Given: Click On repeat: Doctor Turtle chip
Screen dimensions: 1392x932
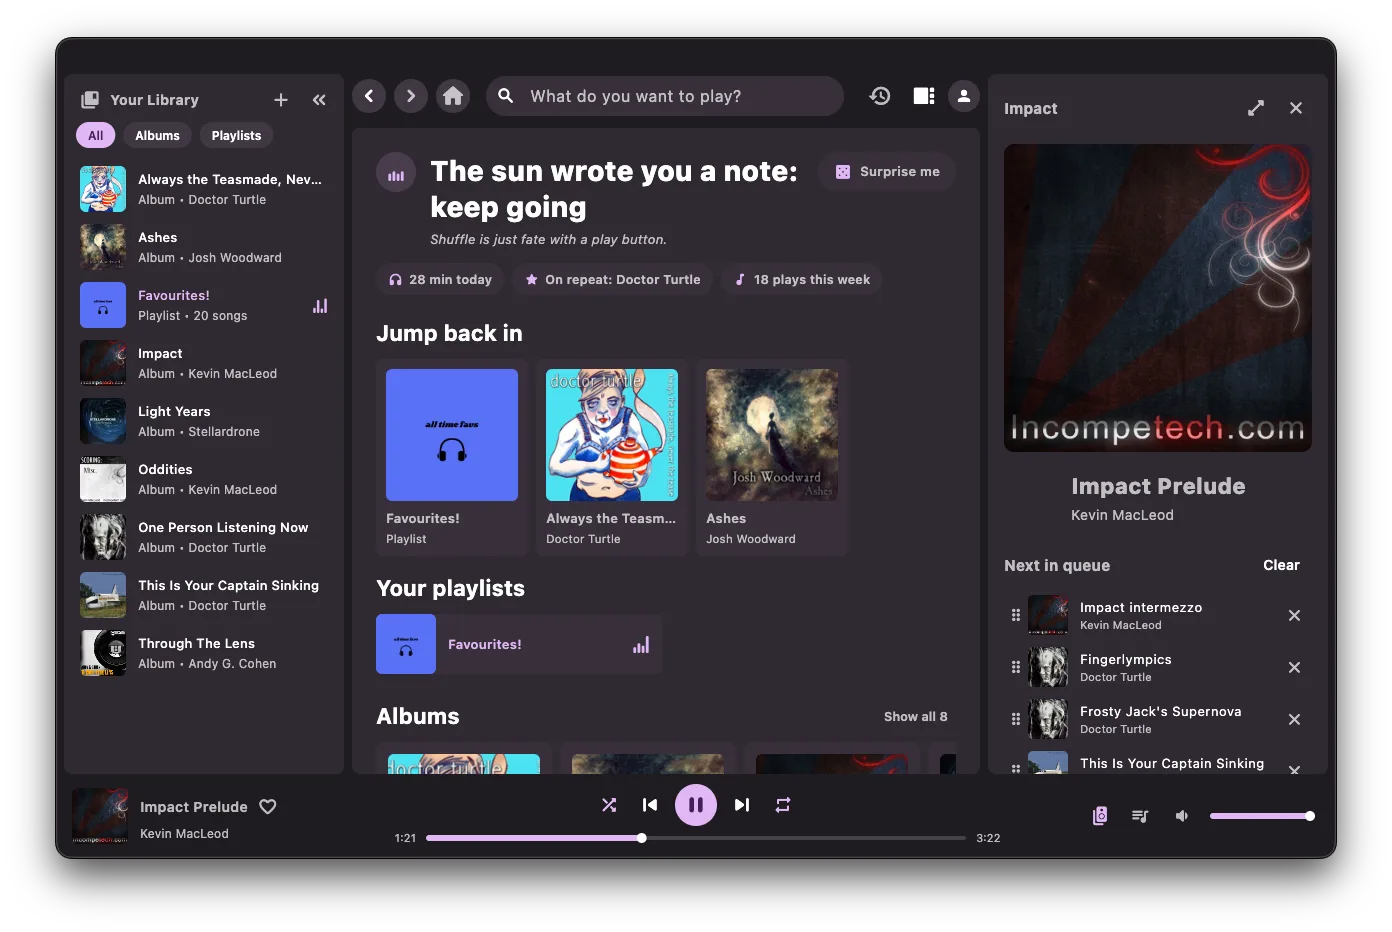Looking at the screenshot, I should click(x=612, y=280).
